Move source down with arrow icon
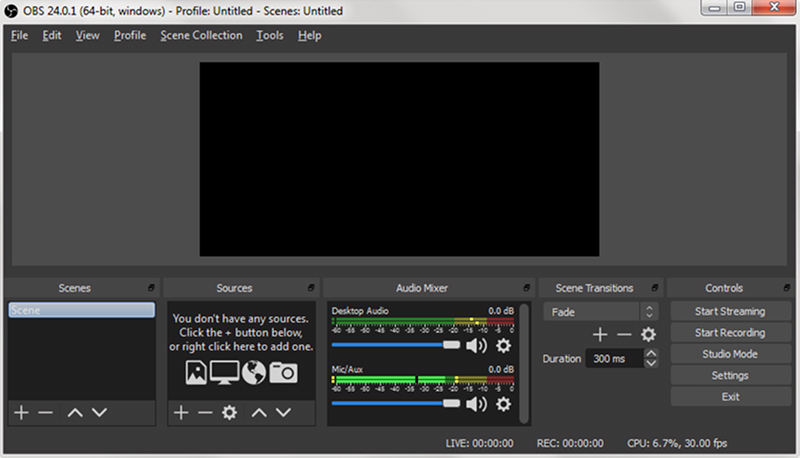 (x=283, y=412)
